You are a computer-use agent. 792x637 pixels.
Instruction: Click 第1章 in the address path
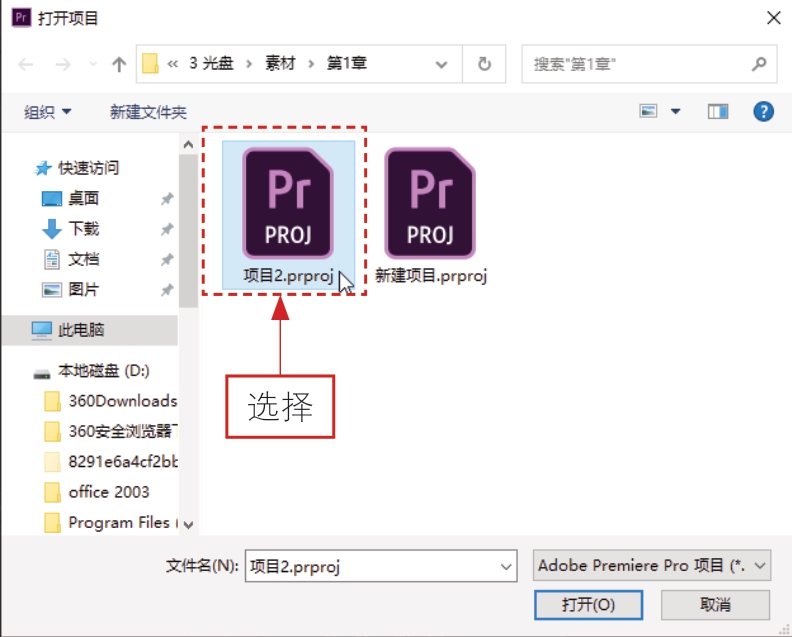[346, 63]
